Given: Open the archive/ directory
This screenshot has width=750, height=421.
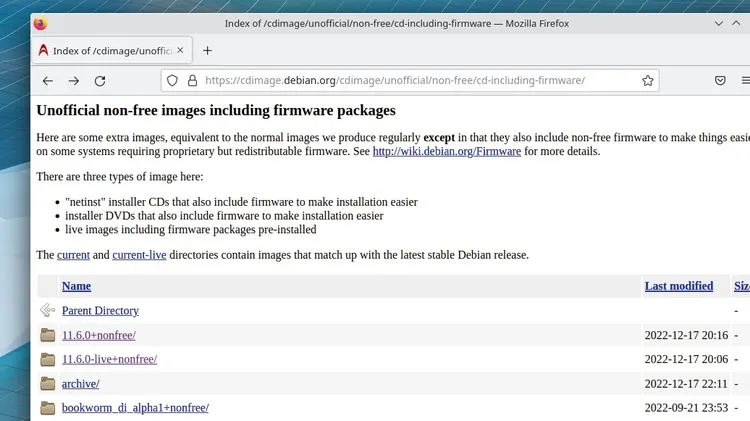Looking at the screenshot, I should 80,384.
